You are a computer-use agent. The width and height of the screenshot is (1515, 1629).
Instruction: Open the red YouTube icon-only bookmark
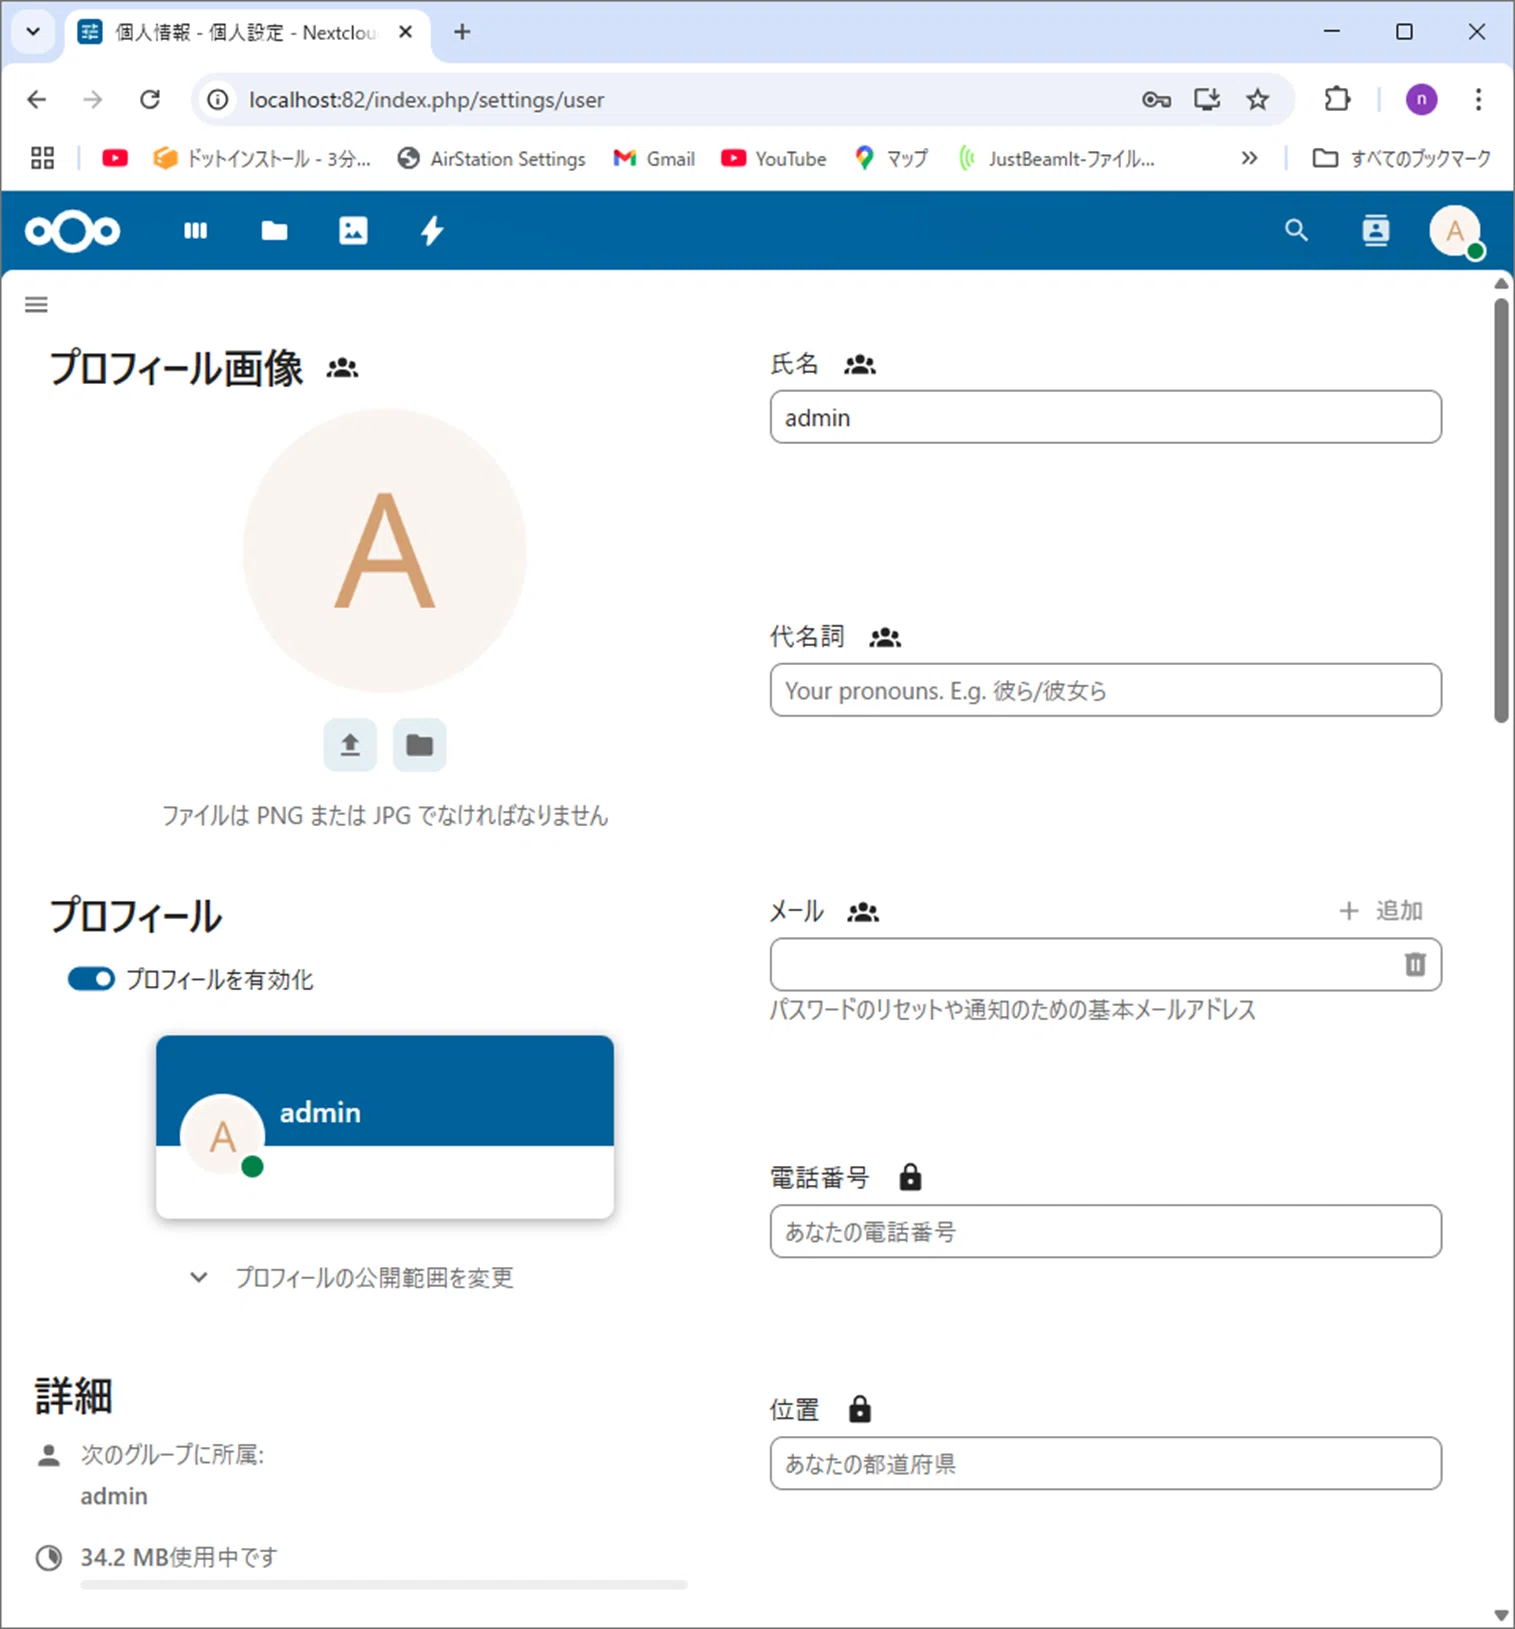click(115, 158)
